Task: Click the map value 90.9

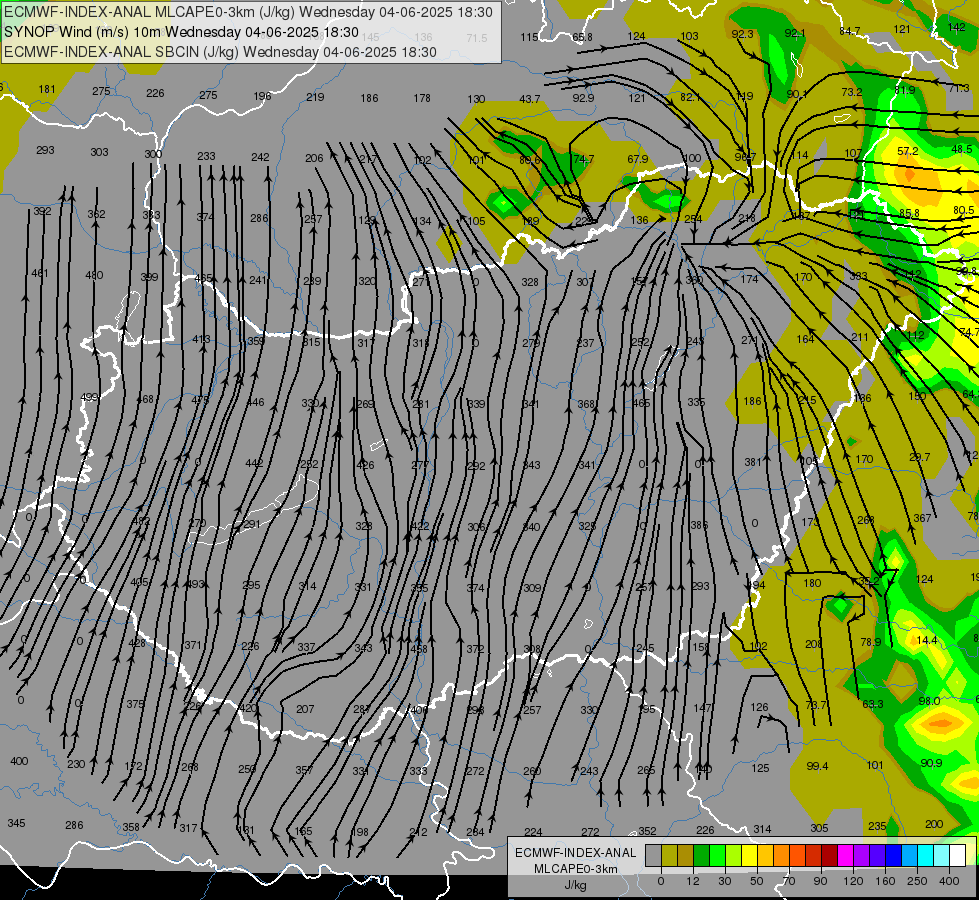Action: pyautogui.click(x=931, y=763)
